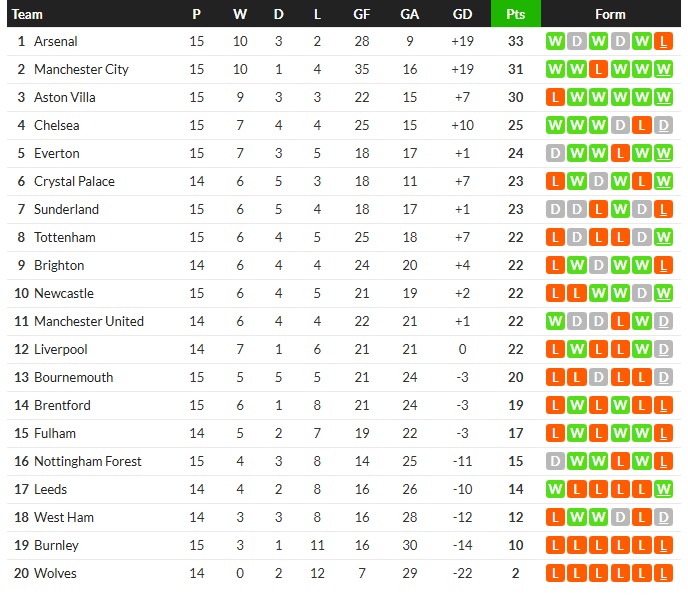Click Arsenal's most recent loss form badge
688x596 pixels.
tap(664, 42)
